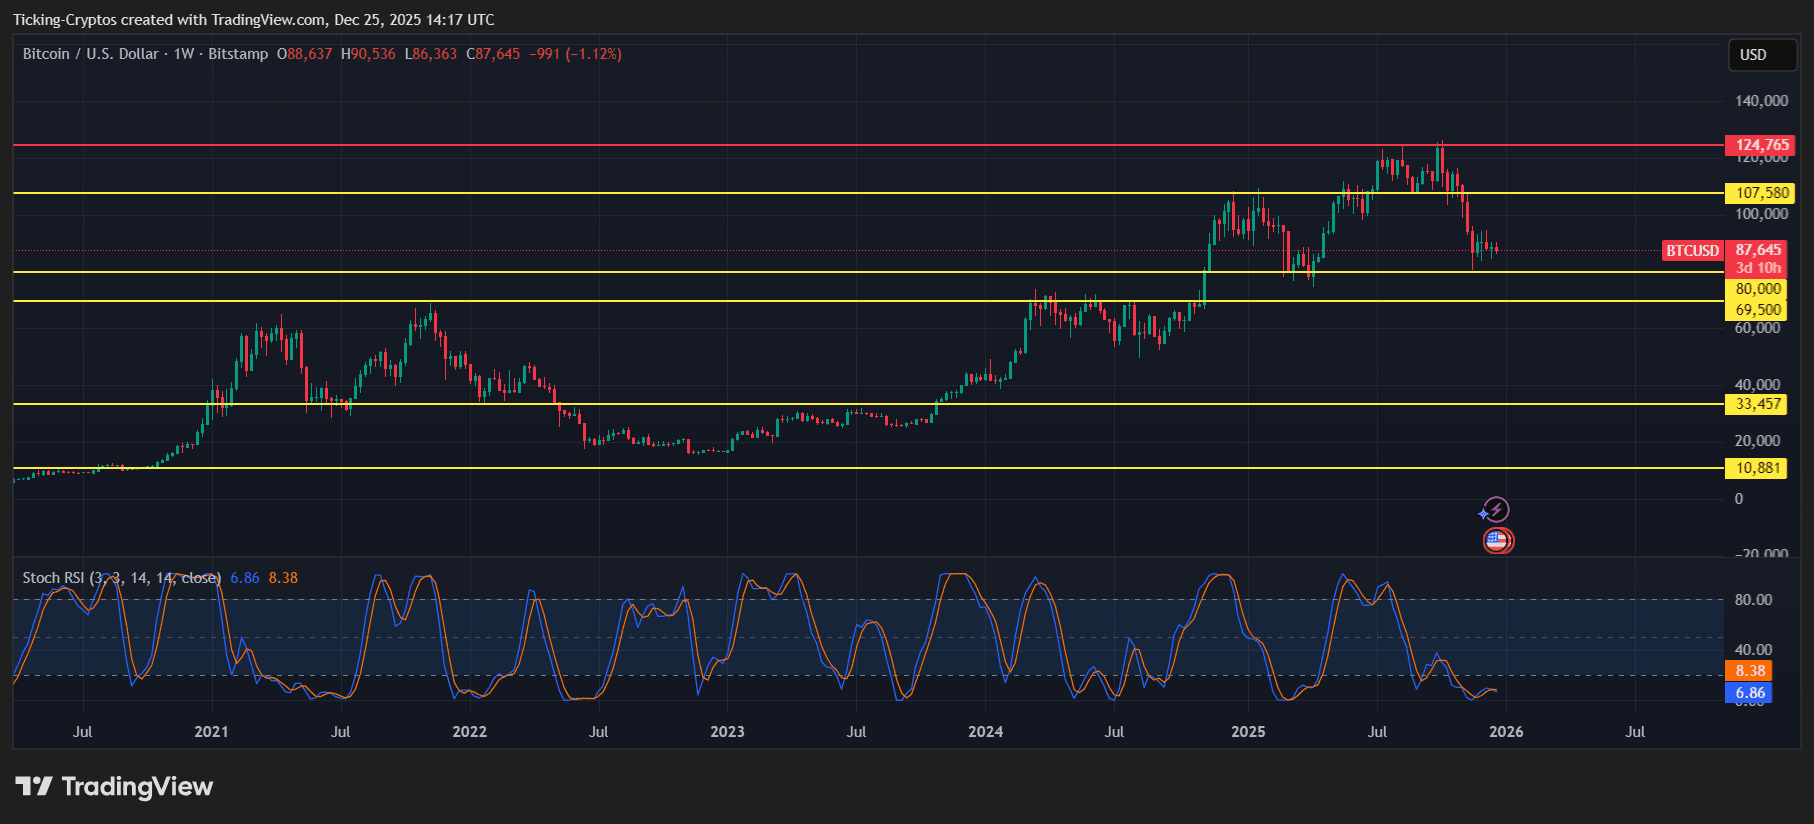Click the orange 8.38 value in Stoch RSI legend
1814x824 pixels.
(x=283, y=578)
